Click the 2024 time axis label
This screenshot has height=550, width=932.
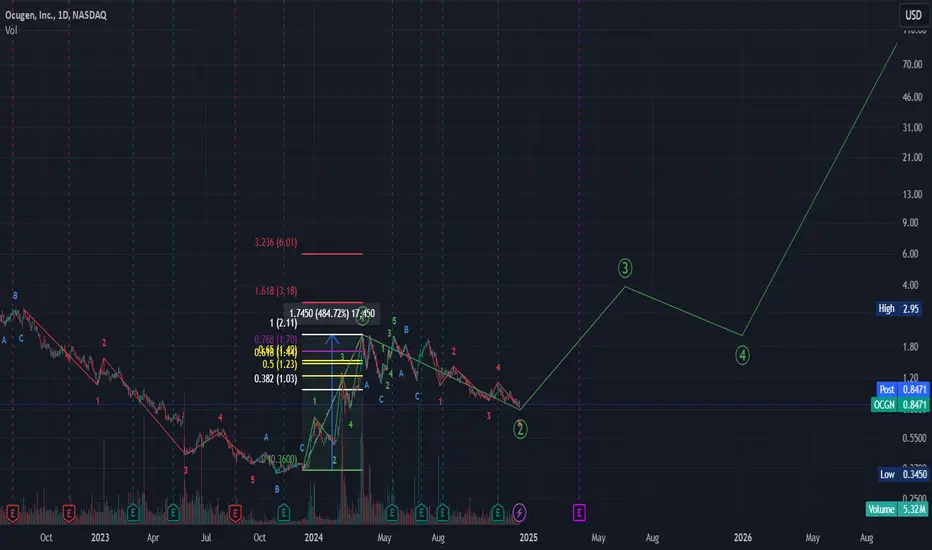(313, 538)
